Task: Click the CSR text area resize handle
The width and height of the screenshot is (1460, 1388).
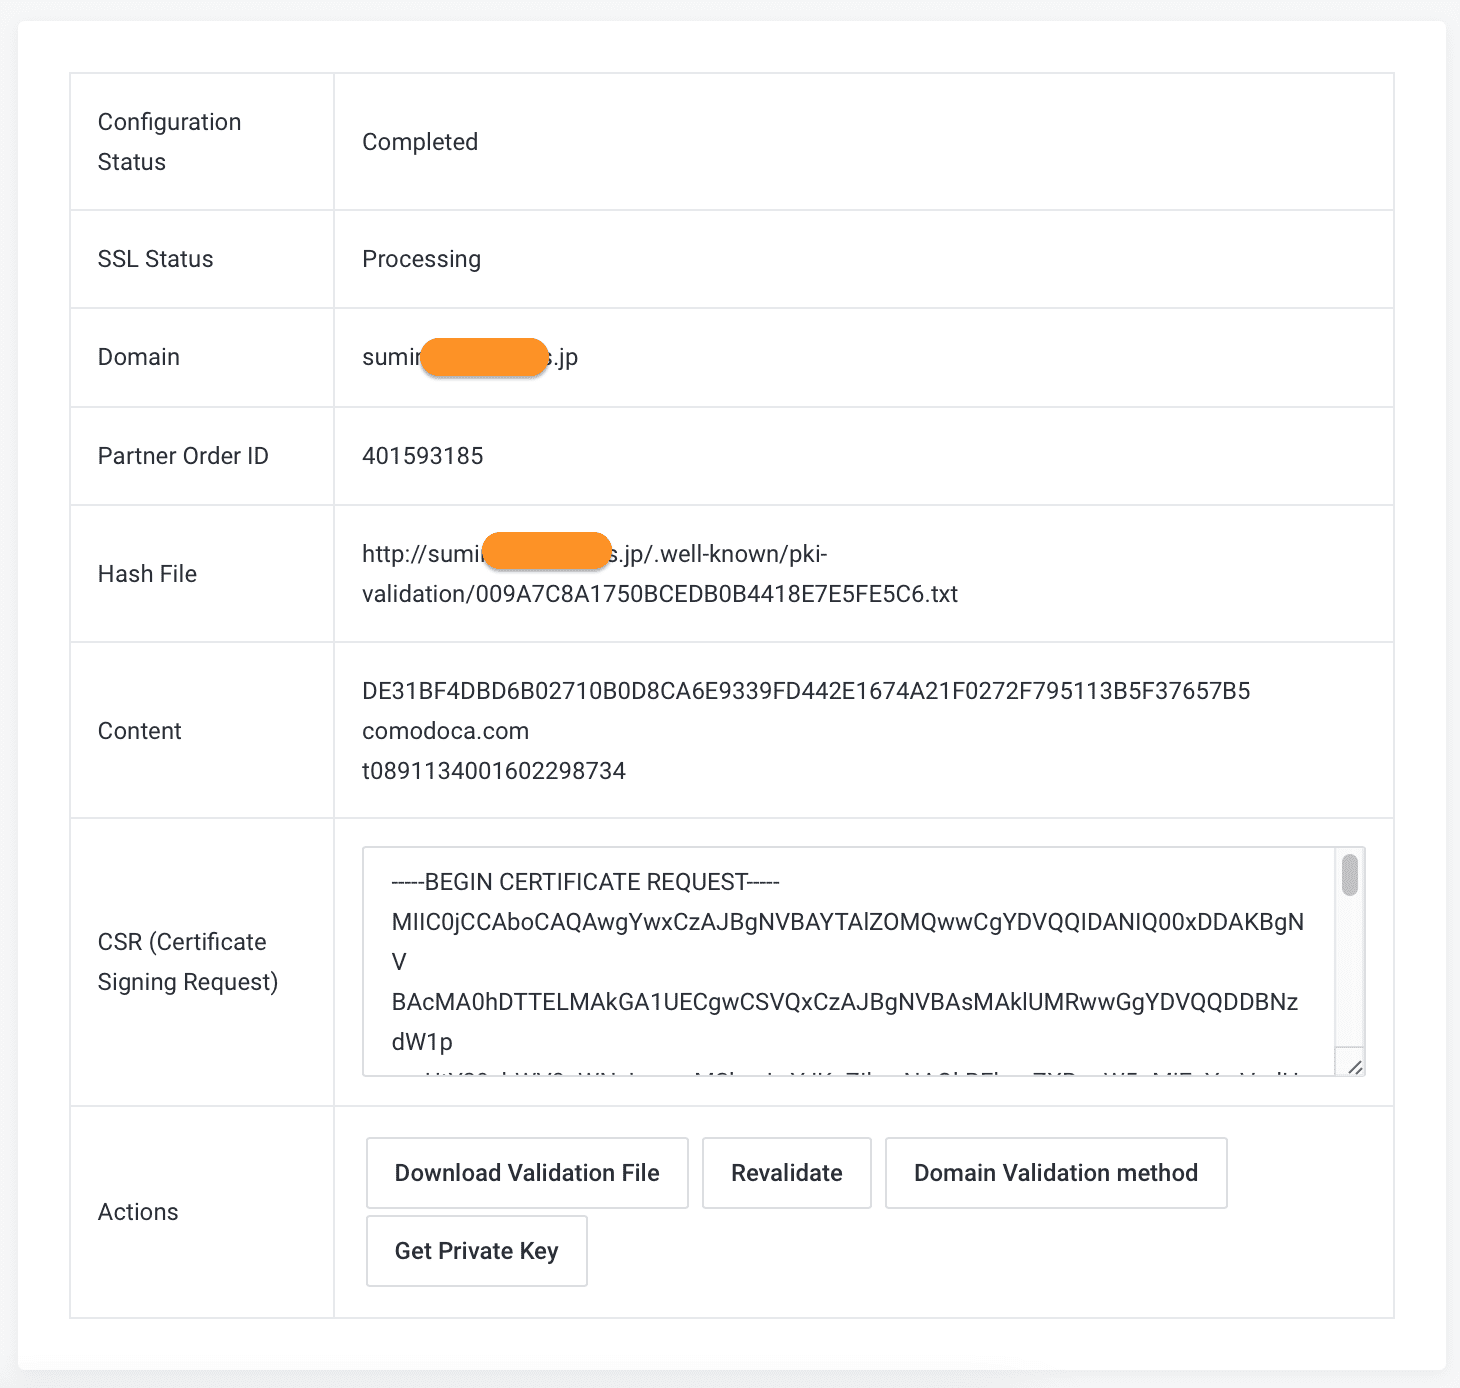Action: point(1354,1066)
